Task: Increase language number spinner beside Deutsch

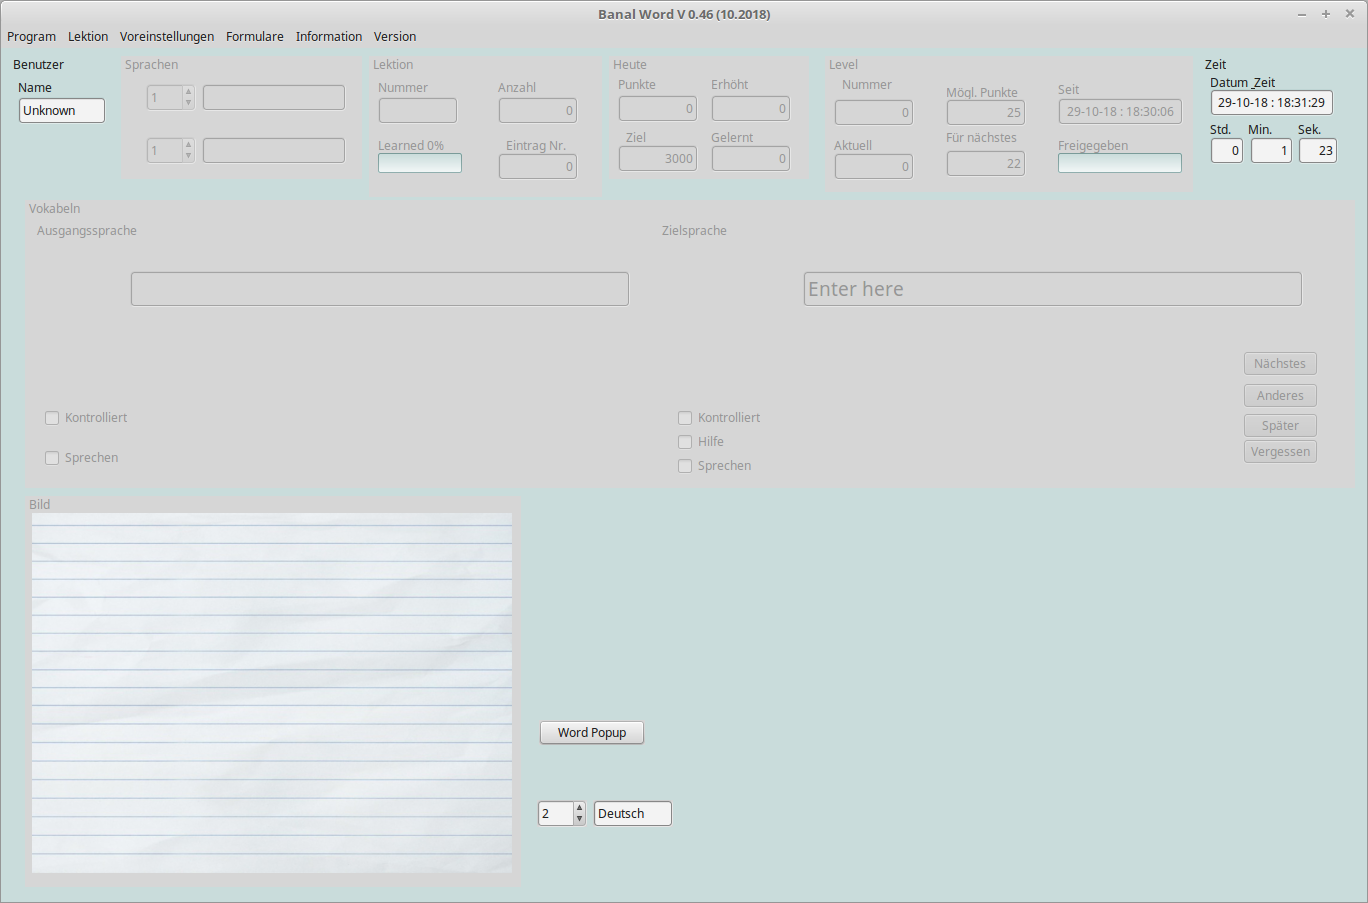Action: 579,808
